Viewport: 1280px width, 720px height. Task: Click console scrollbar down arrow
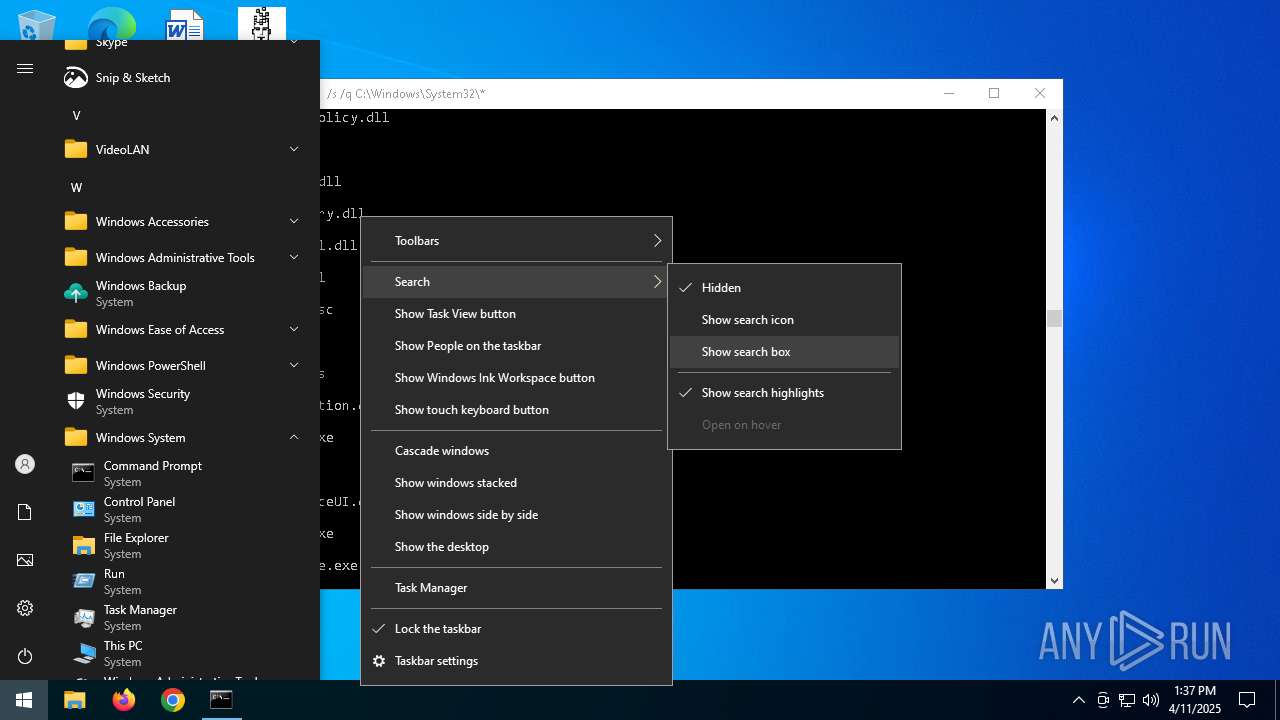click(1054, 581)
